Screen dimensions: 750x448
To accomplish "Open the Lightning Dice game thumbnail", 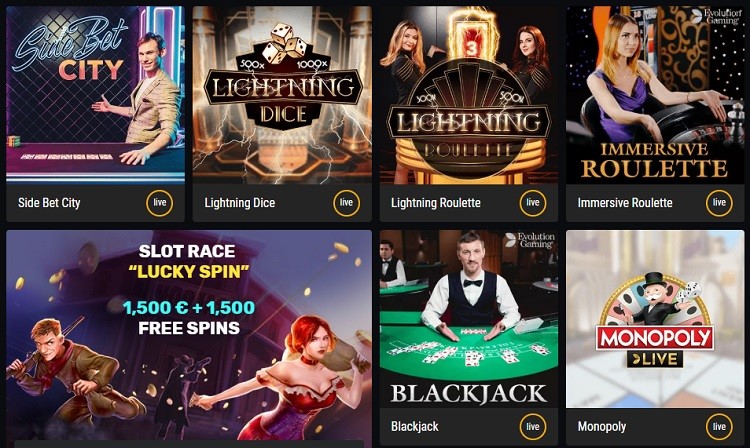I will (282, 95).
